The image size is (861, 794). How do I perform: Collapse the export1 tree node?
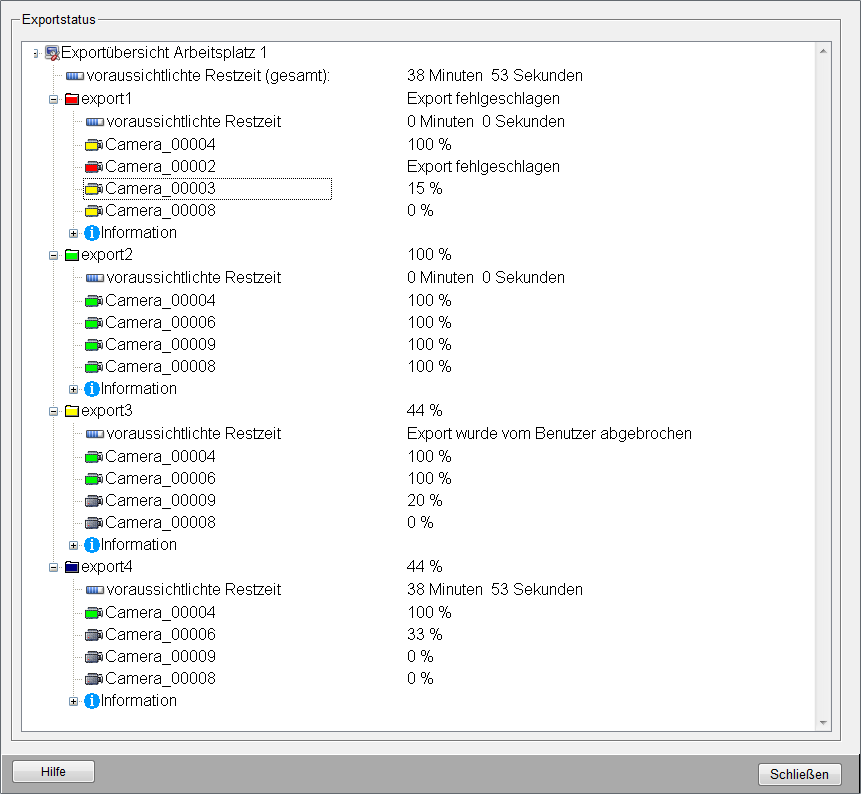(54, 99)
